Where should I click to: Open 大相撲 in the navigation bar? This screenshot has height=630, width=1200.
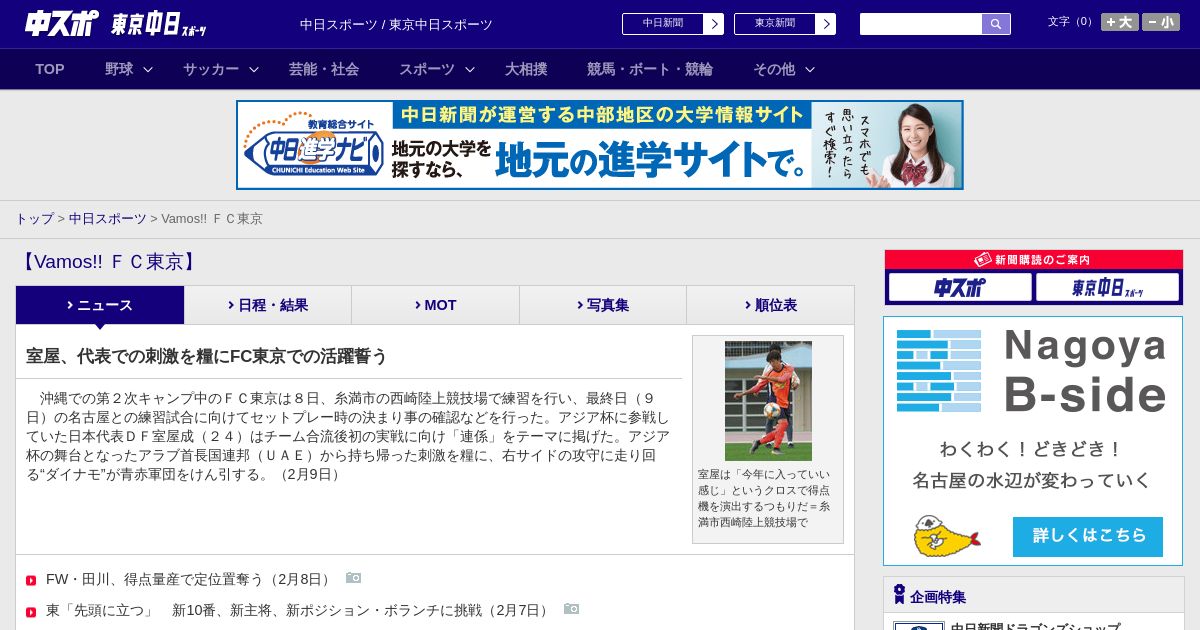pos(526,69)
